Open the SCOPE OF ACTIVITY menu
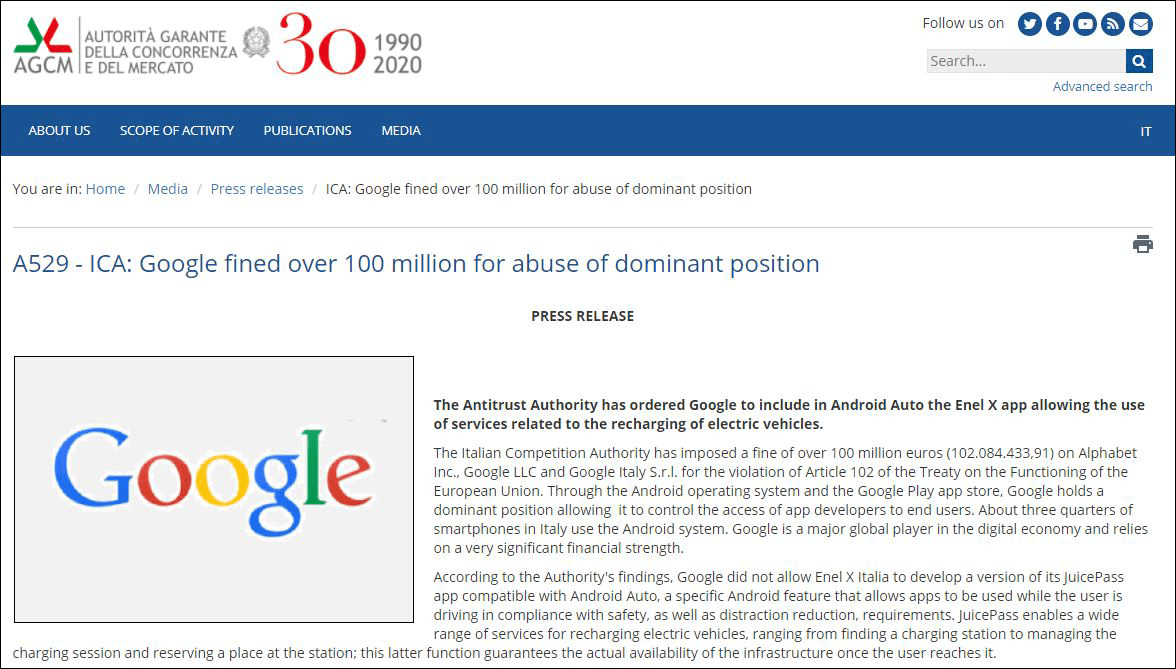The height and width of the screenshot is (669, 1176). pyautogui.click(x=177, y=131)
